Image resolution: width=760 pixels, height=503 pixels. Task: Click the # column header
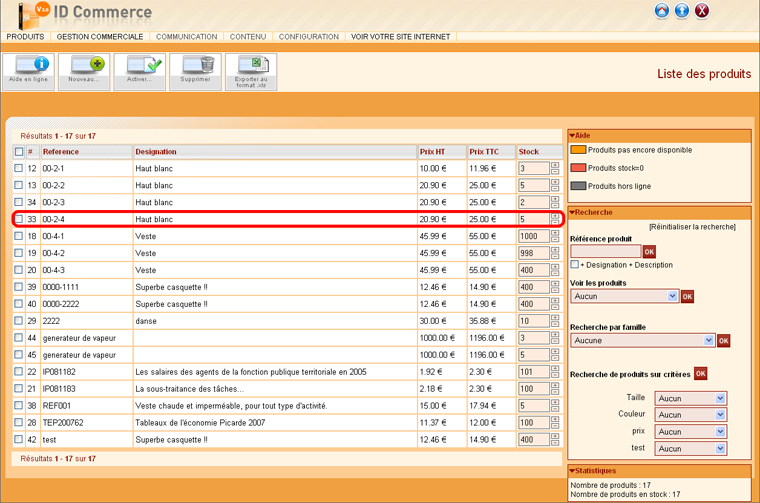click(30, 152)
